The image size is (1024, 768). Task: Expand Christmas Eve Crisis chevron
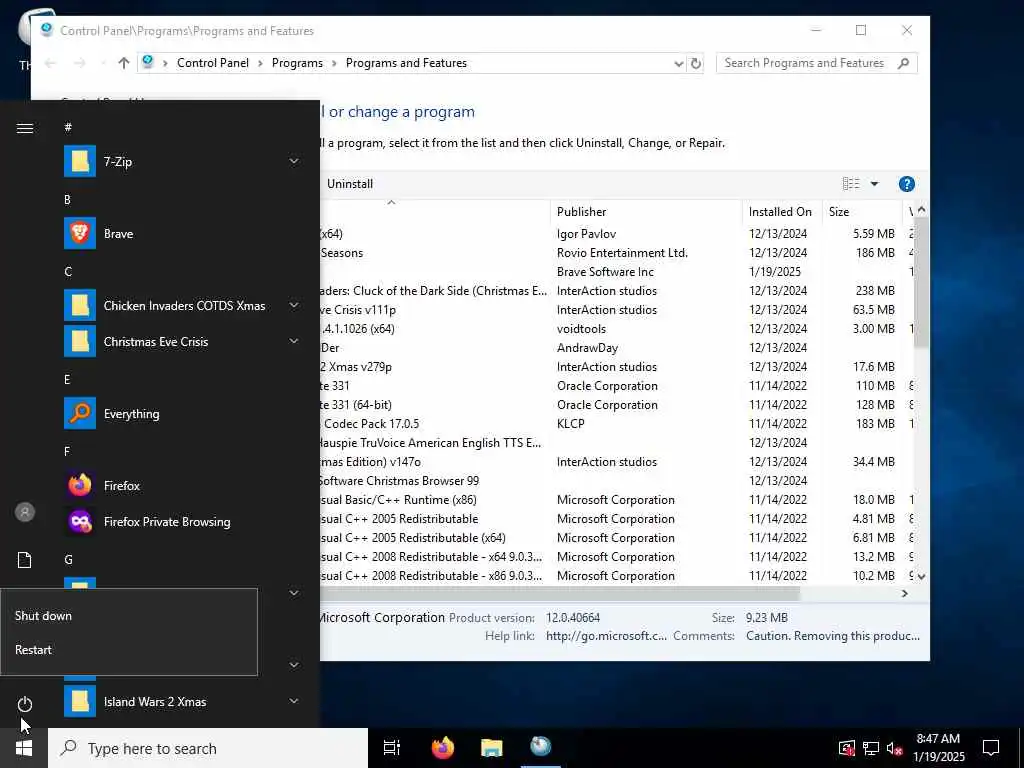pyautogui.click(x=294, y=342)
